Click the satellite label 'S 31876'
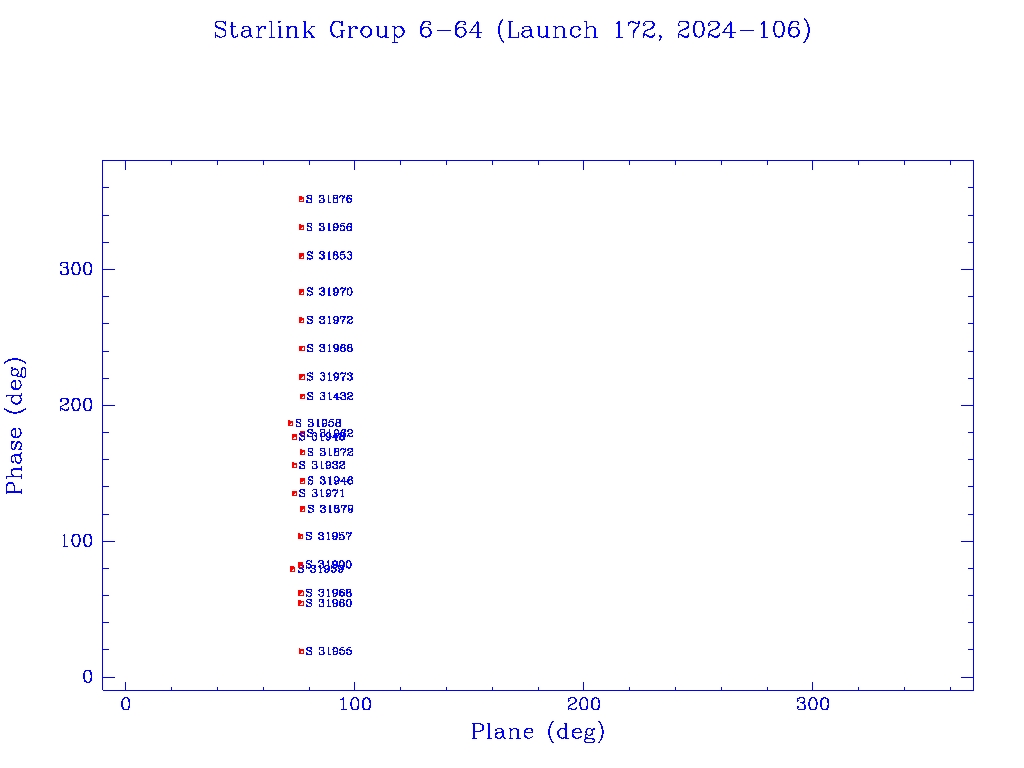Screen dimensions: 1024x768 (x=329, y=199)
